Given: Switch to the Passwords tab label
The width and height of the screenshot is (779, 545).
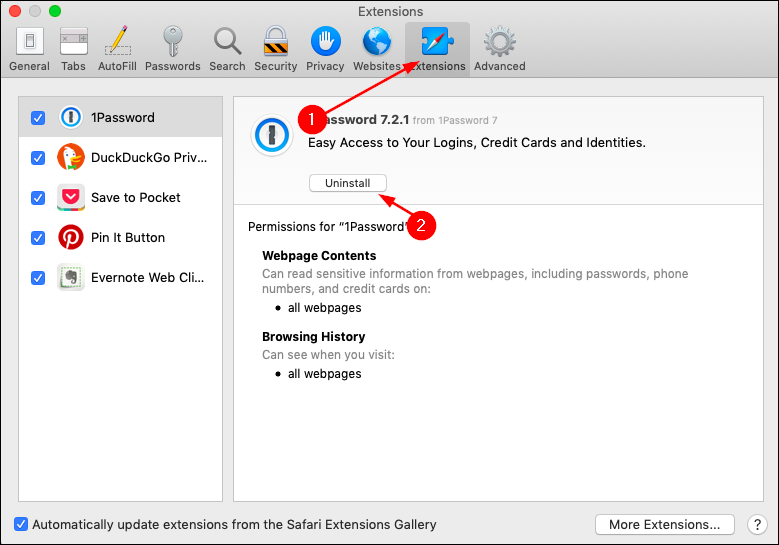Looking at the screenshot, I should point(172,66).
